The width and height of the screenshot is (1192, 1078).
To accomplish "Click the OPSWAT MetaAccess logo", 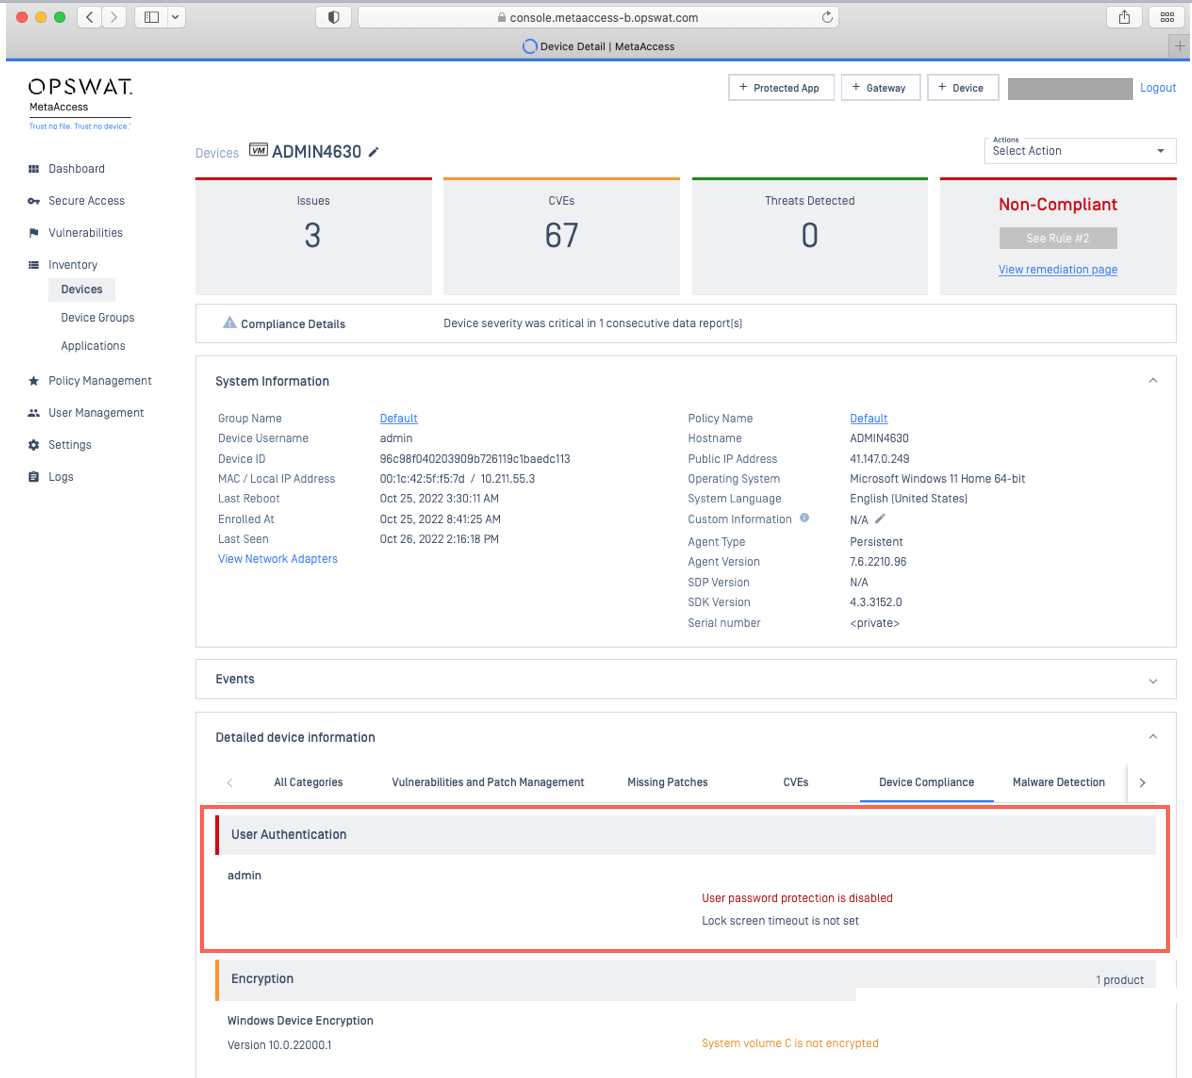I will [80, 103].
